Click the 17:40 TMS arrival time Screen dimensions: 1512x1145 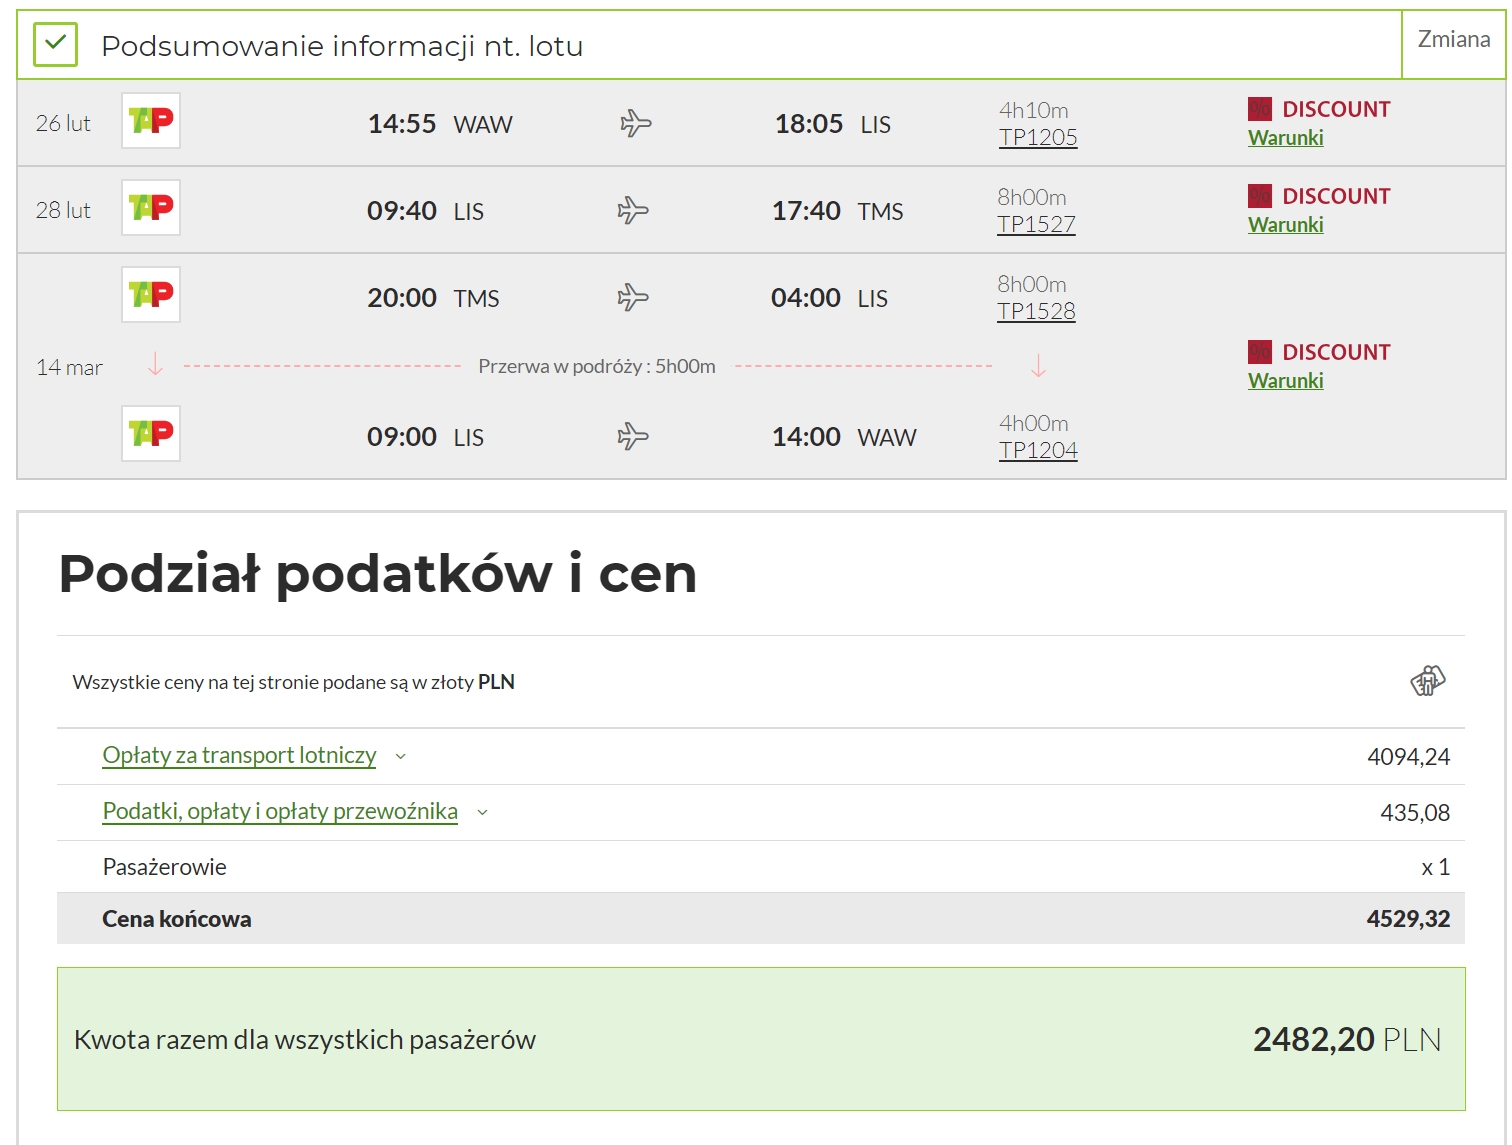click(x=837, y=211)
